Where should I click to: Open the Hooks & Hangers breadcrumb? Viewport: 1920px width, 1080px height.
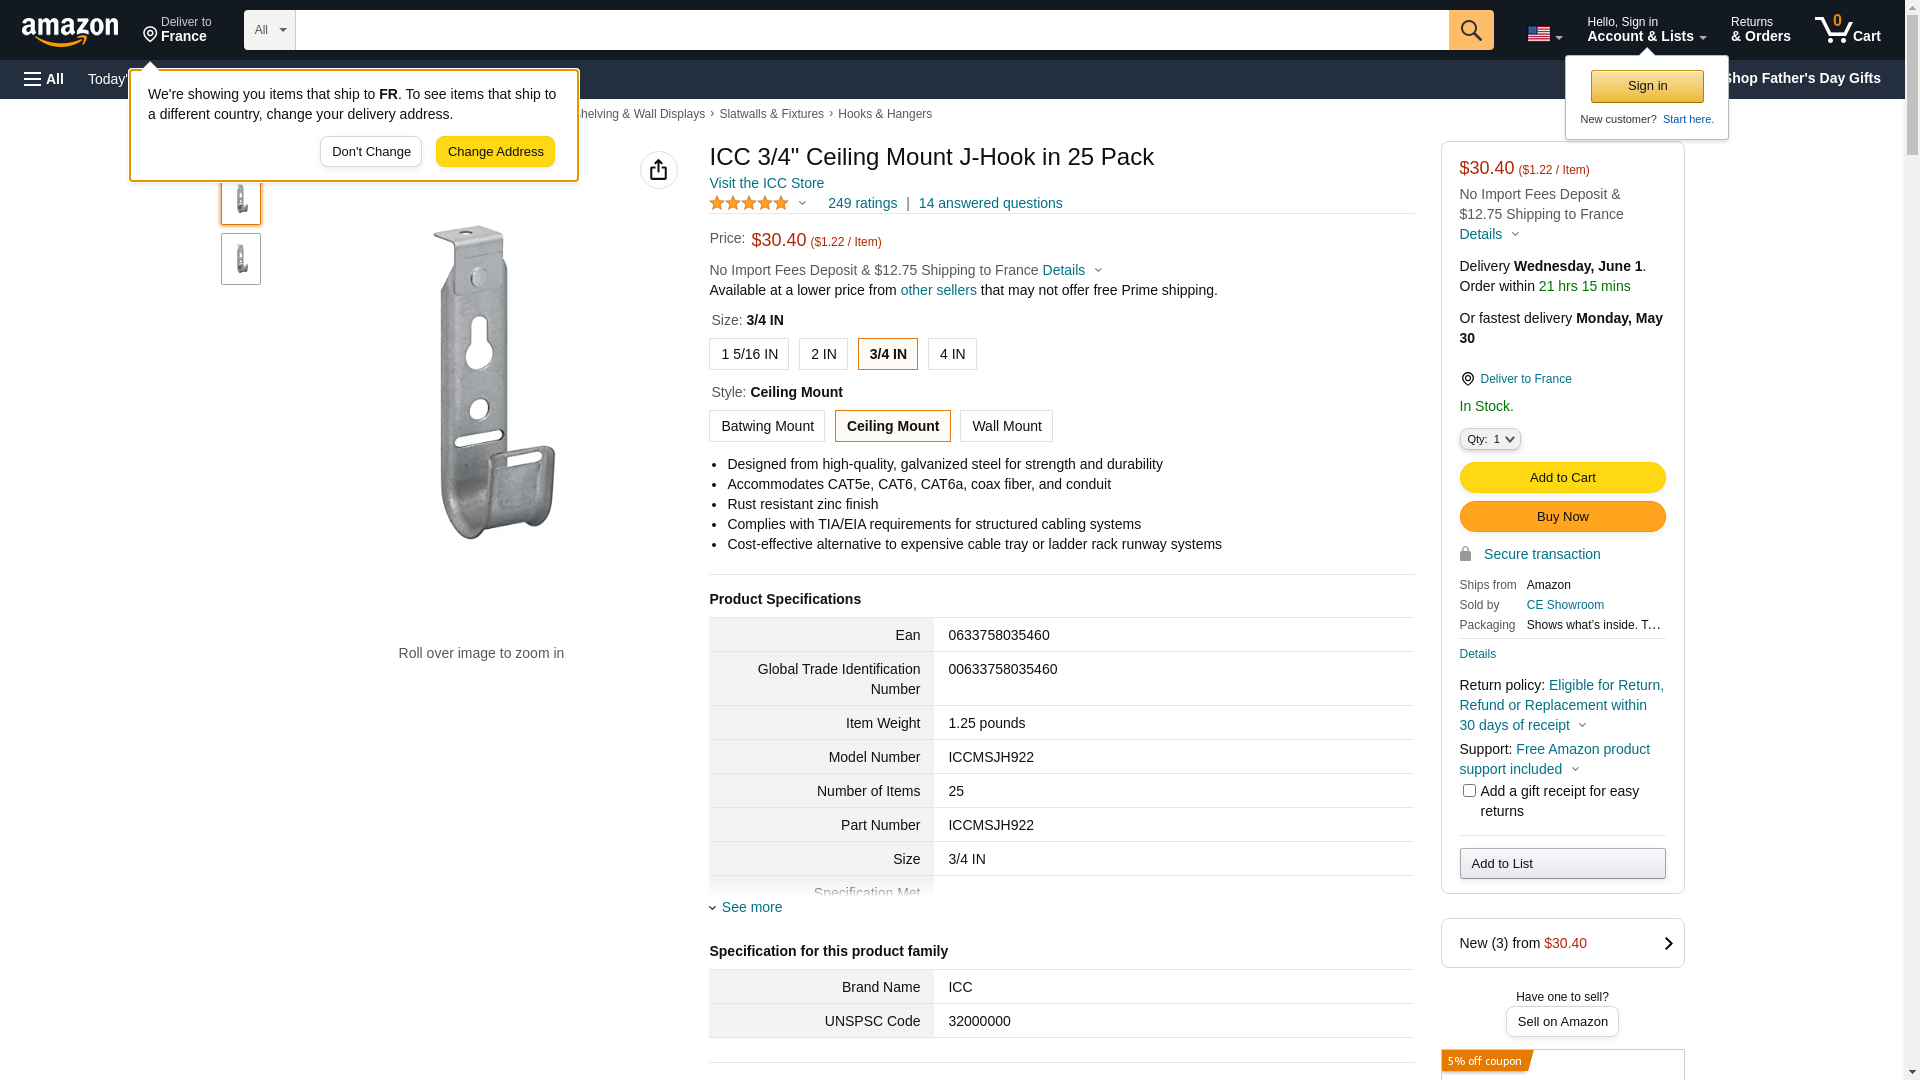tap(884, 114)
